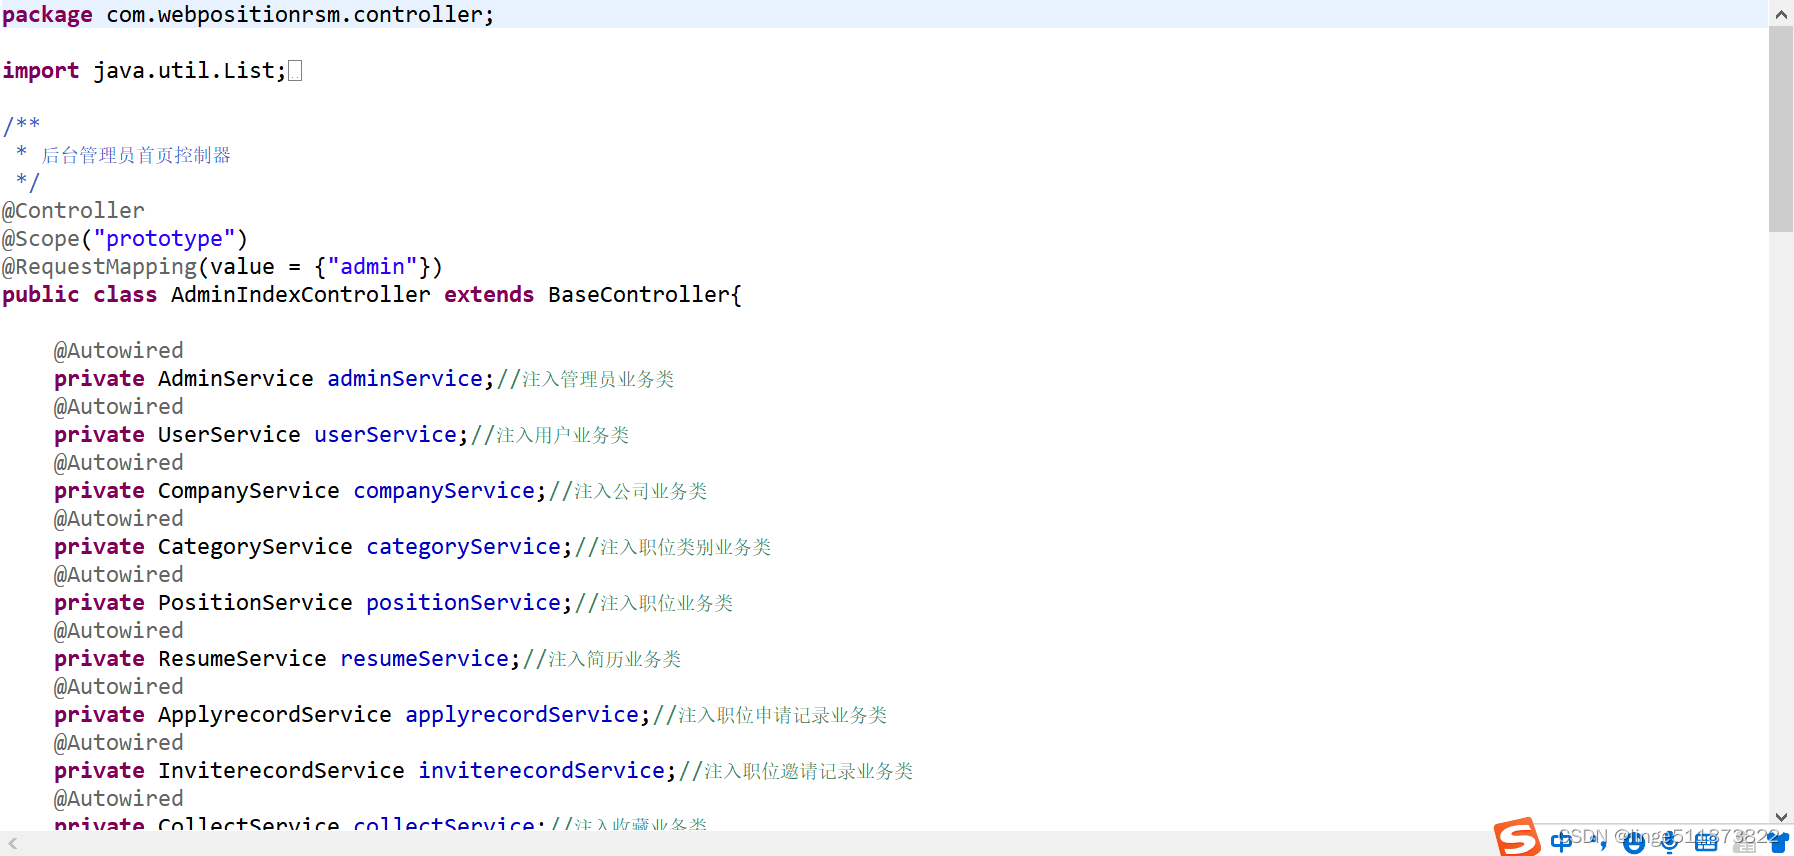Click the adminService field name
This screenshot has width=1794, height=856.
[x=405, y=379]
